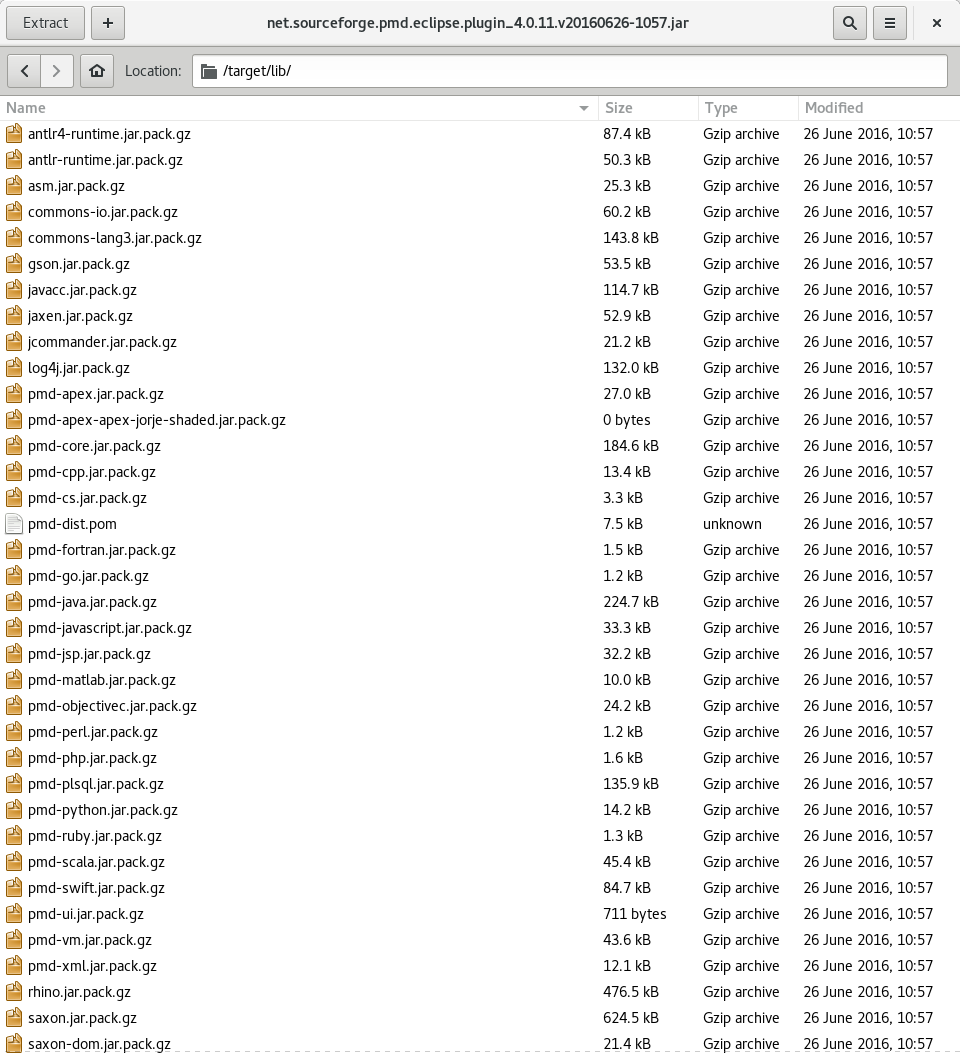Select file name pmd-perl.jar.pack.gz
The width and height of the screenshot is (960, 1053).
(x=93, y=732)
